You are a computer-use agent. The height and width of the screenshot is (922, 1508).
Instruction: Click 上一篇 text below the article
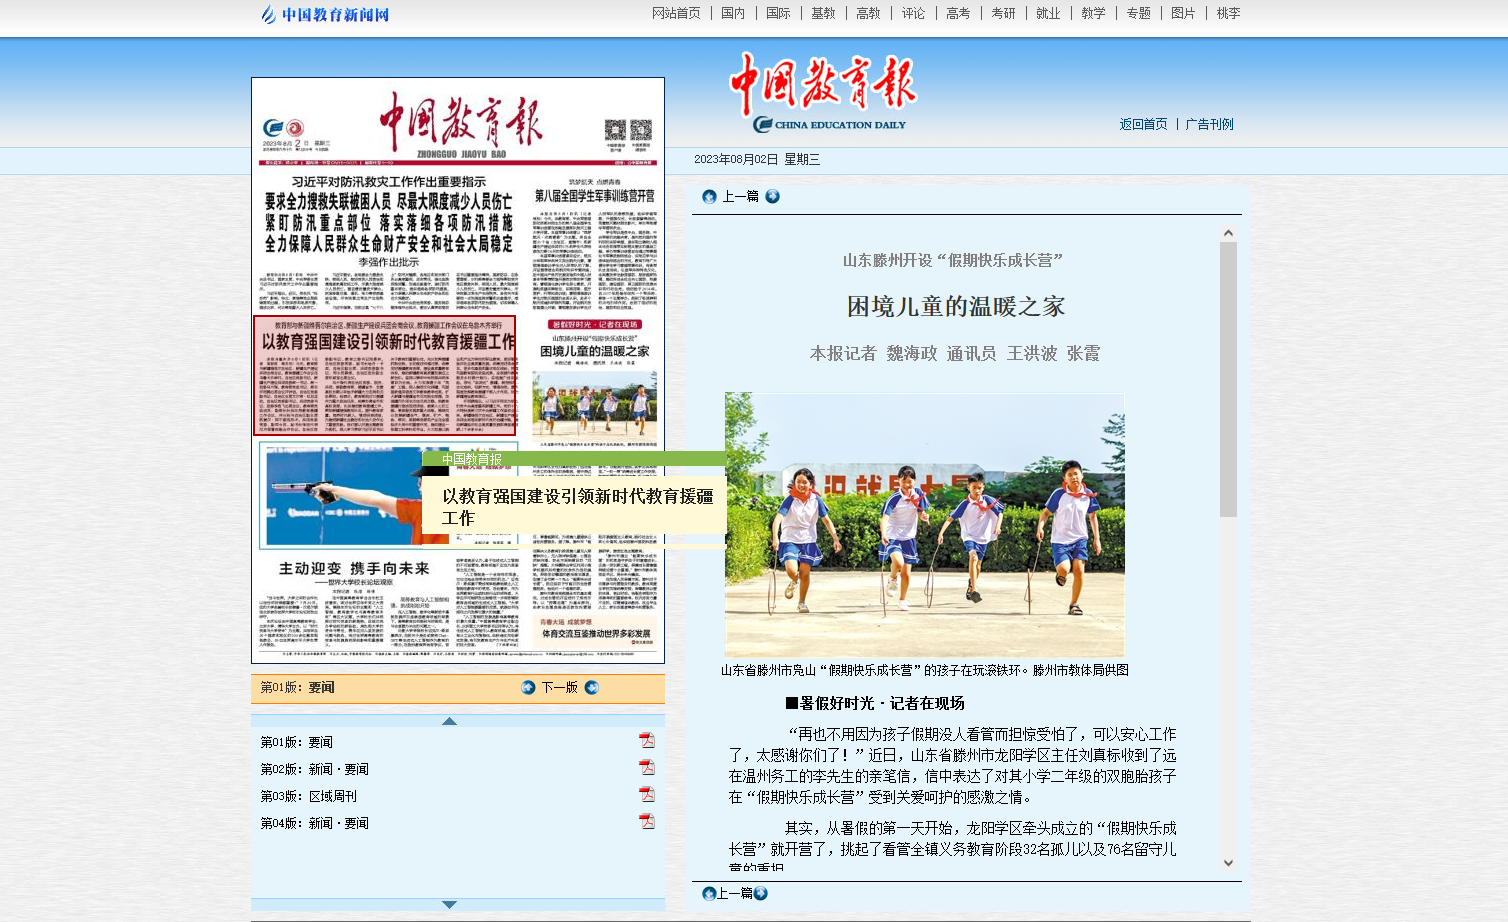(735, 893)
